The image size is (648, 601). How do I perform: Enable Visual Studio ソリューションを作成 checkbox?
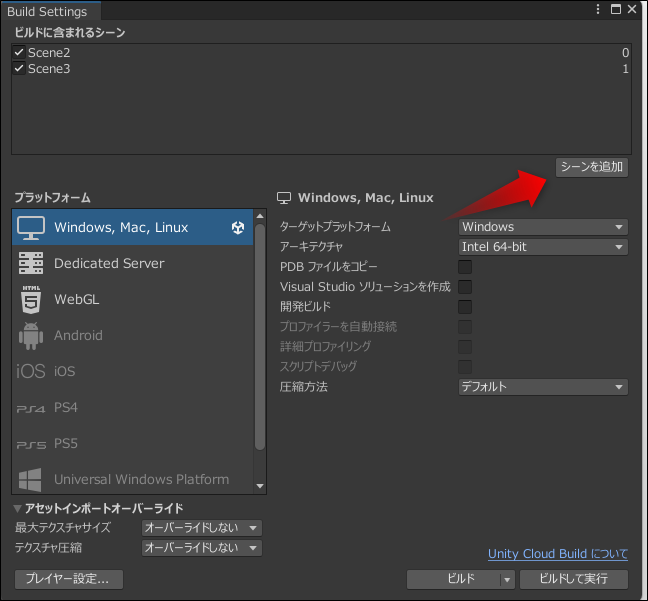[465, 287]
